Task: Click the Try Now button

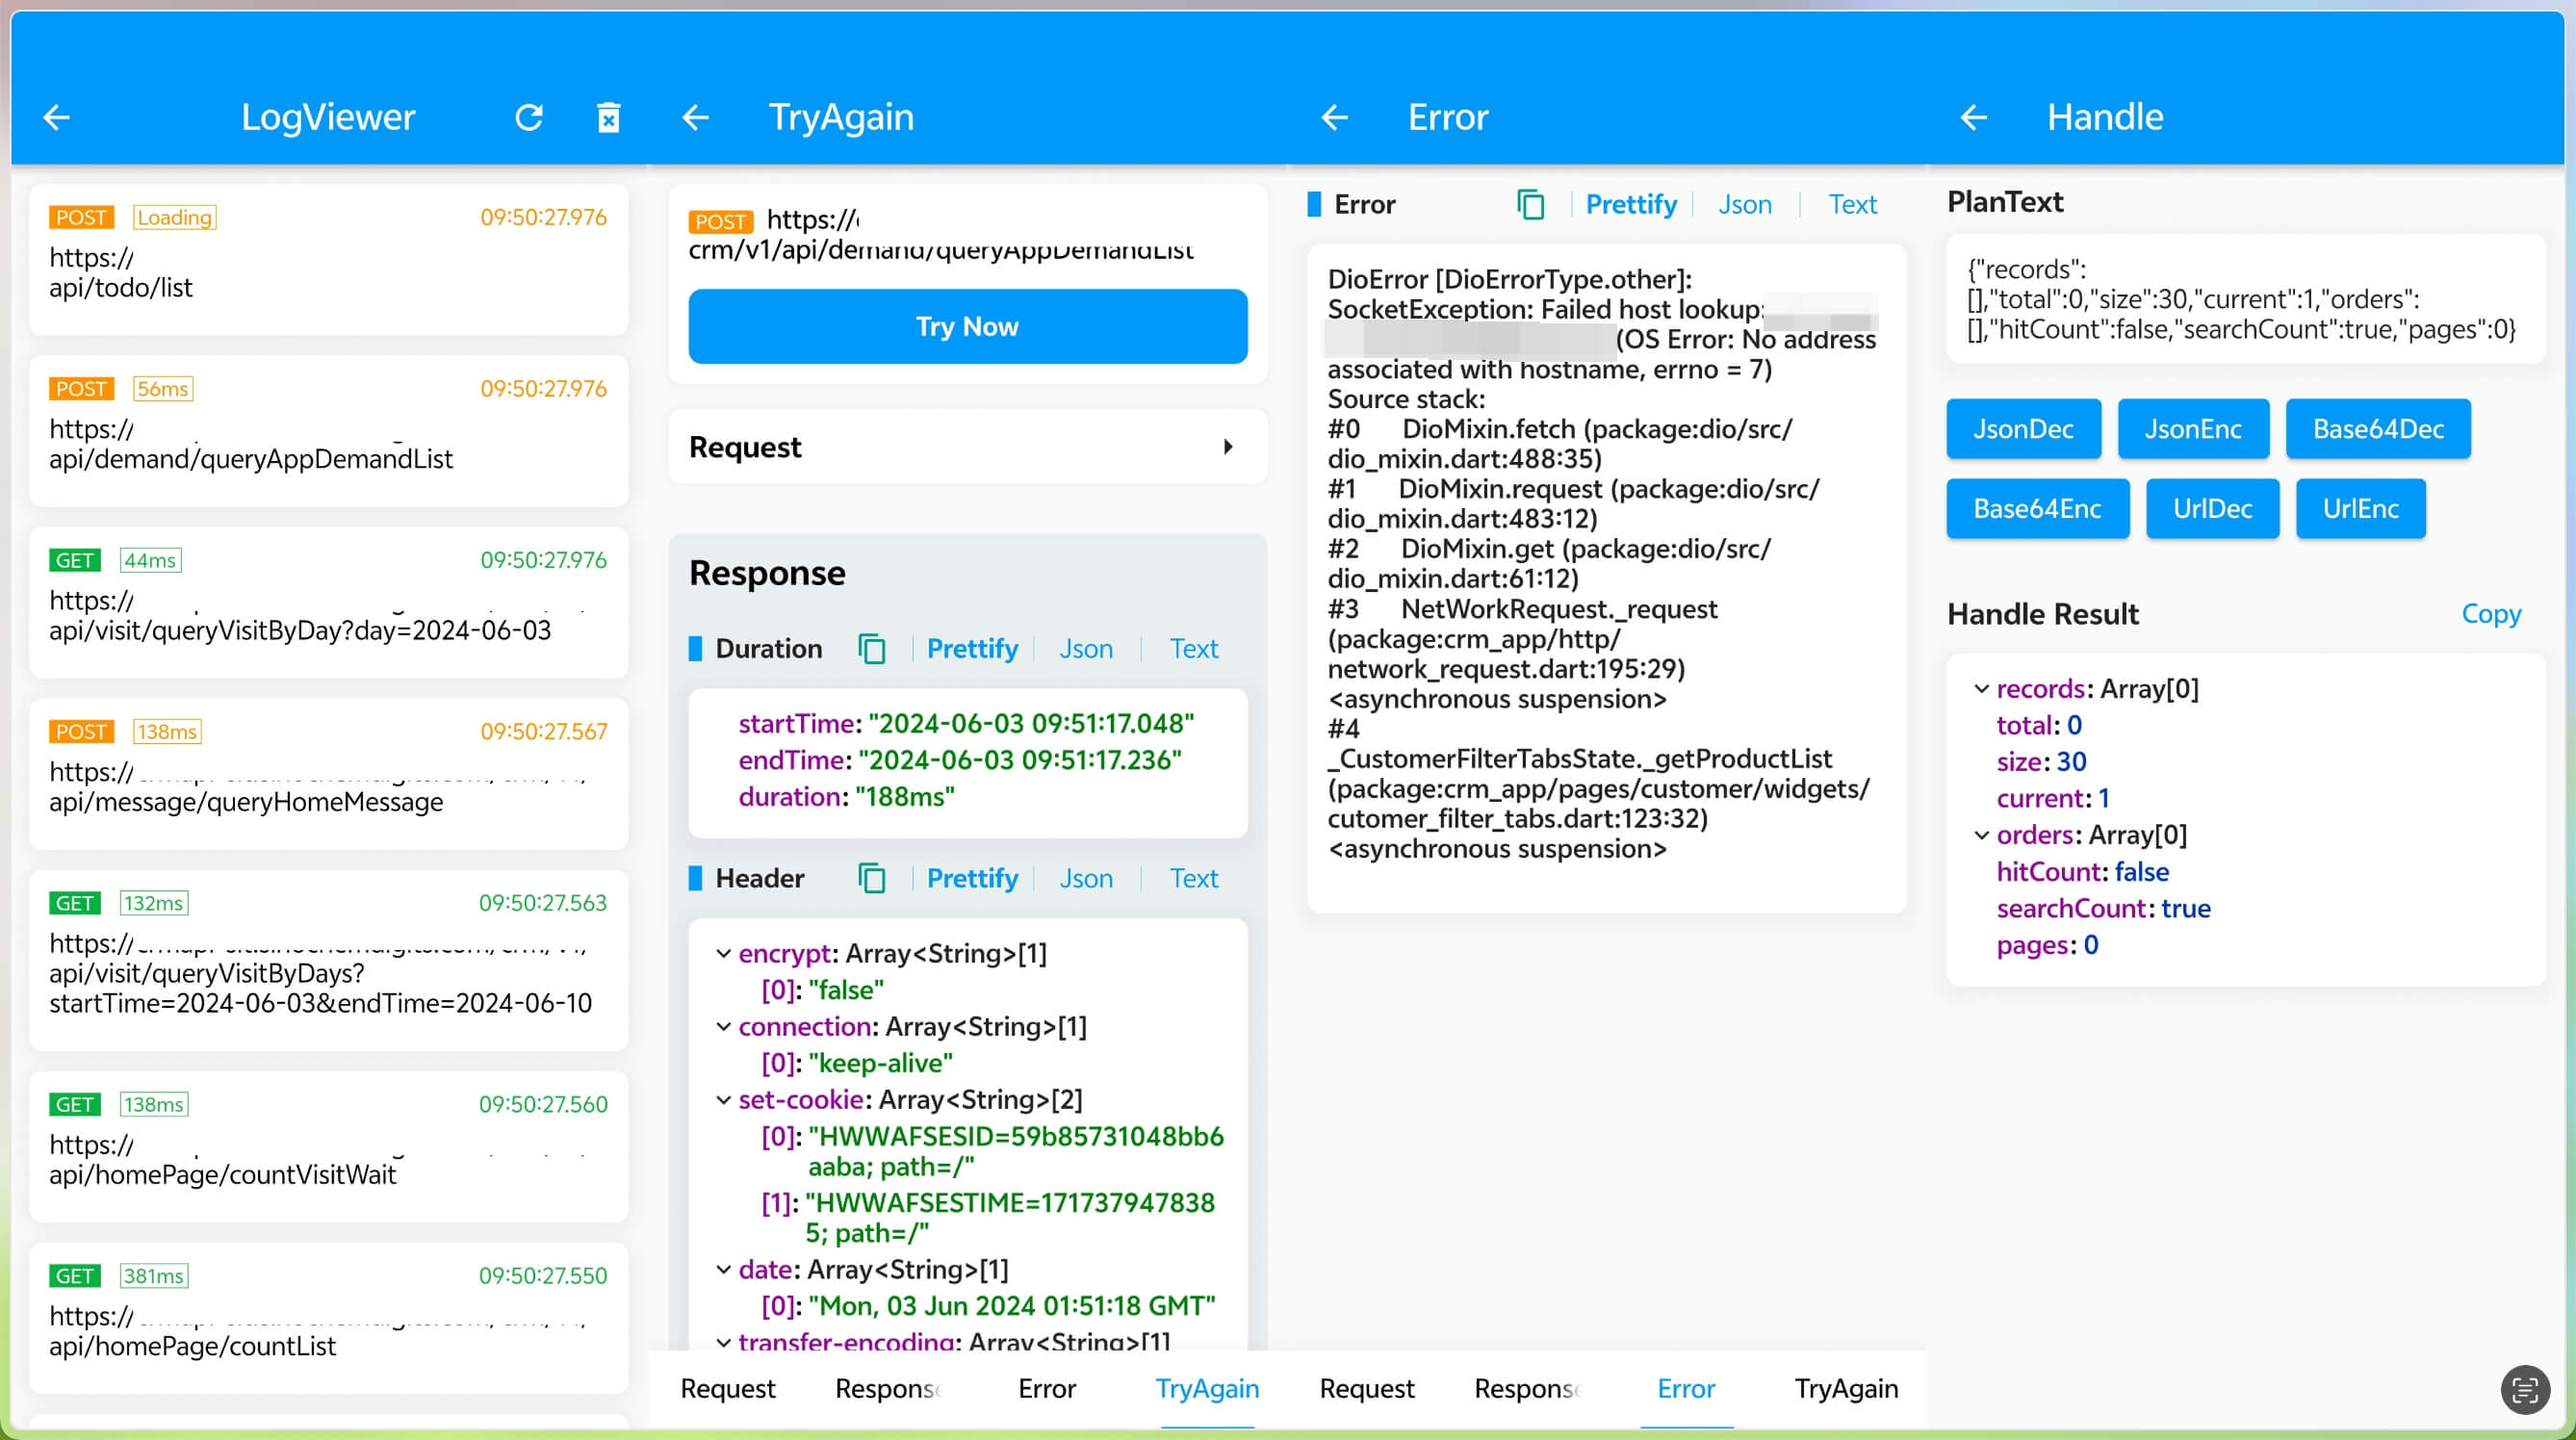Action: 967,325
